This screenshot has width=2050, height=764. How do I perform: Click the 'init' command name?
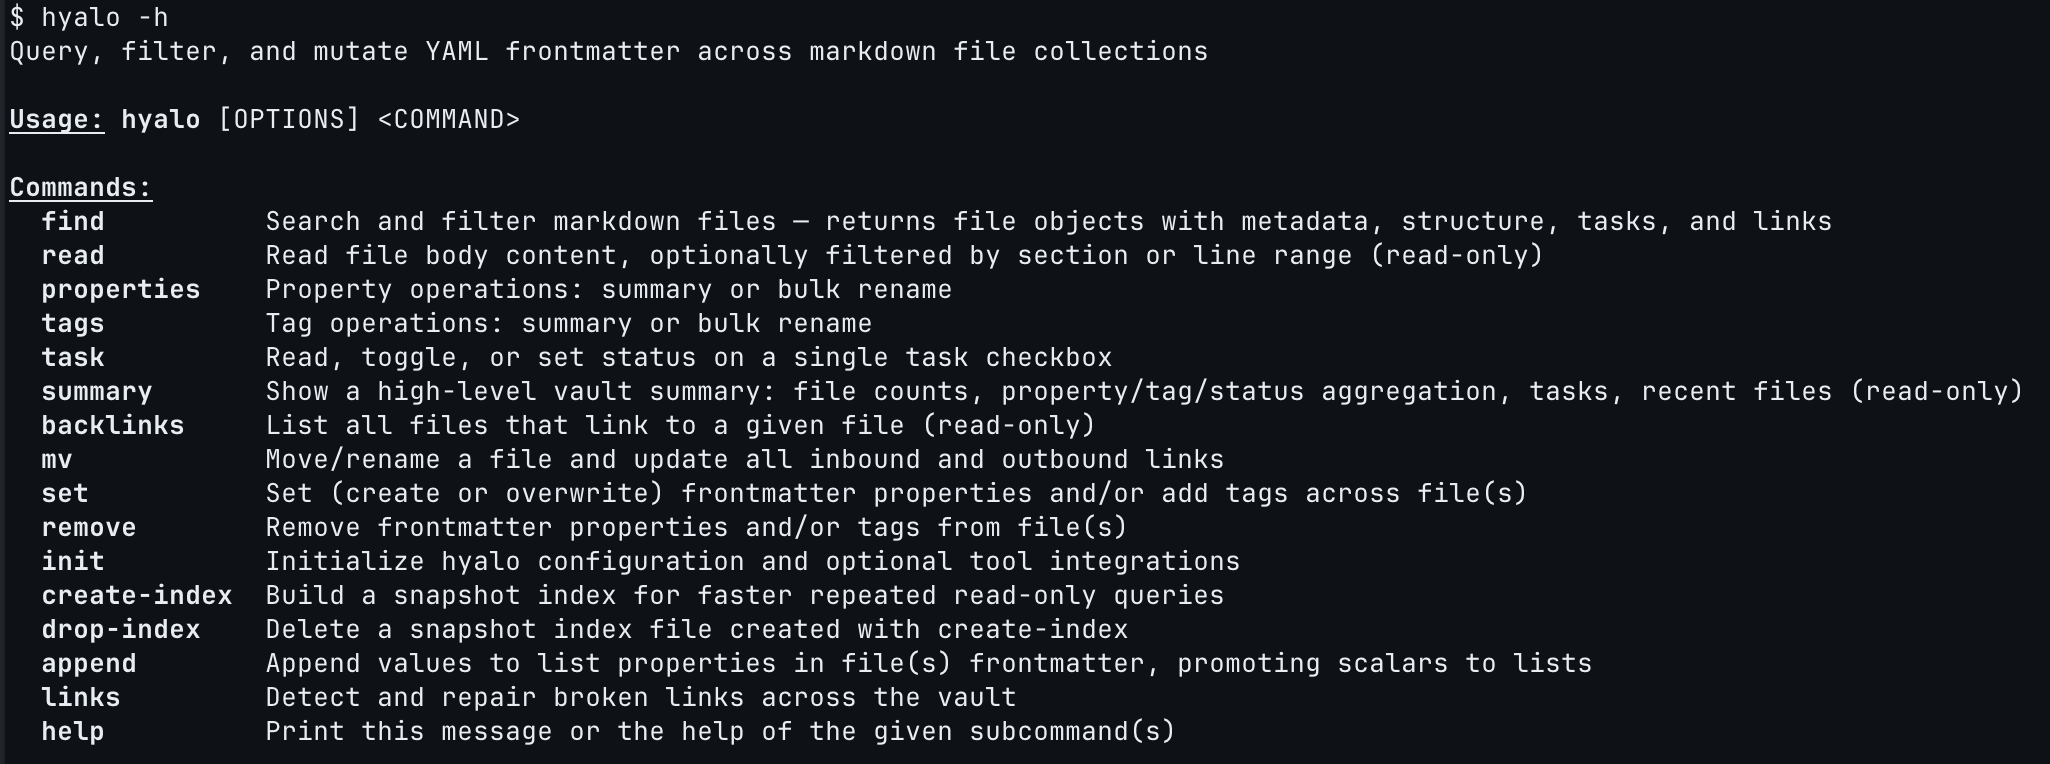pos(73,562)
